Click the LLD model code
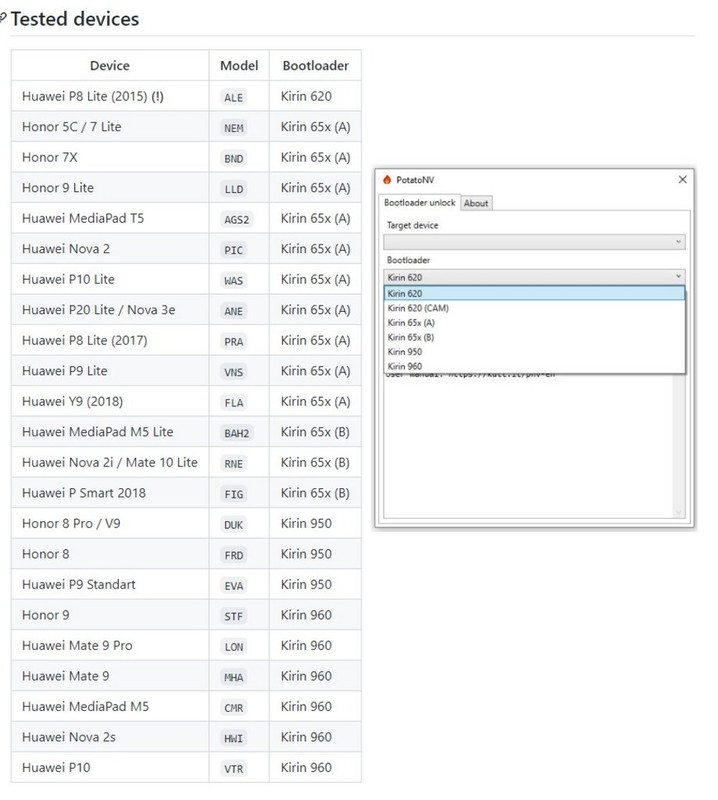 coord(234,189)
